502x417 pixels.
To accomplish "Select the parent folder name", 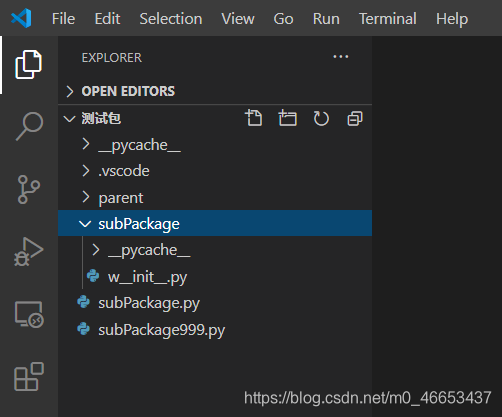I will point(121,198).
